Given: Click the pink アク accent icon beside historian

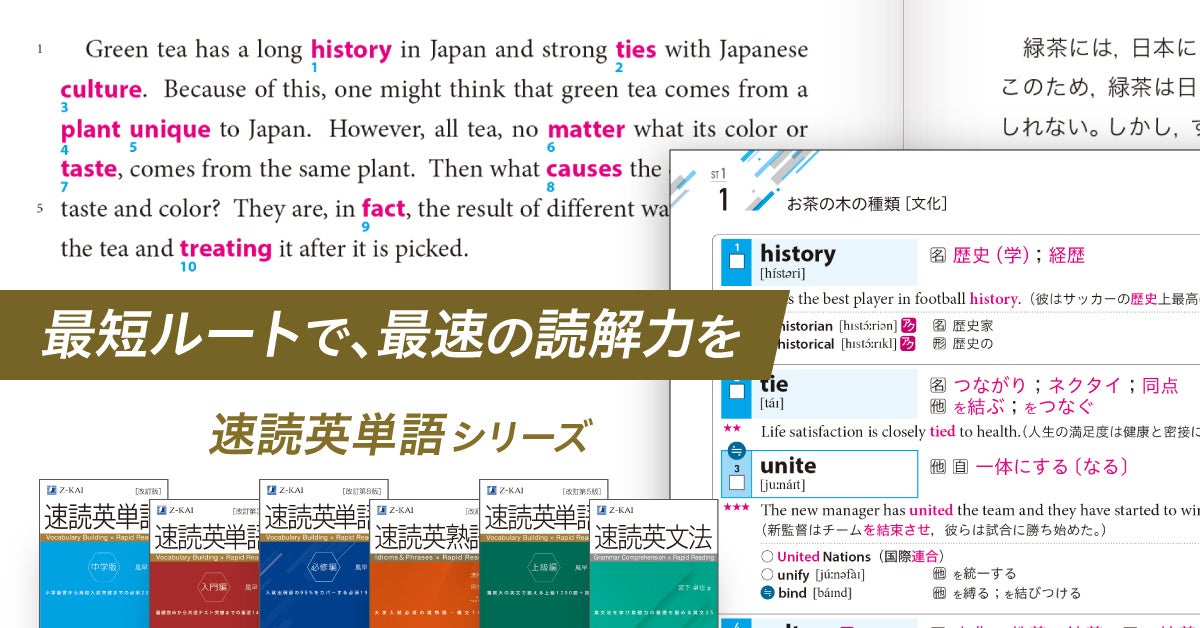Looking at the screenshot, I should point(908,325).
